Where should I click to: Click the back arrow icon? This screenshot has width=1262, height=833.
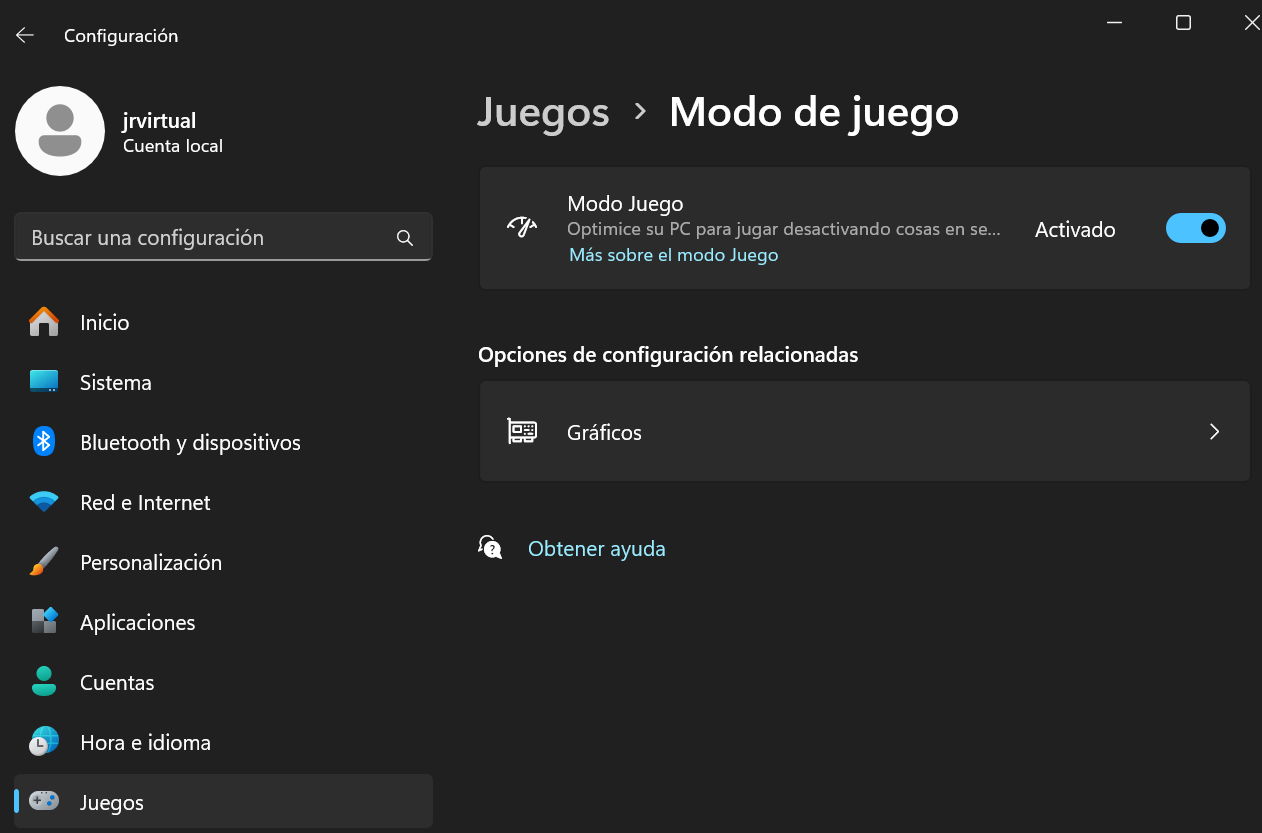tap(25, 35)
